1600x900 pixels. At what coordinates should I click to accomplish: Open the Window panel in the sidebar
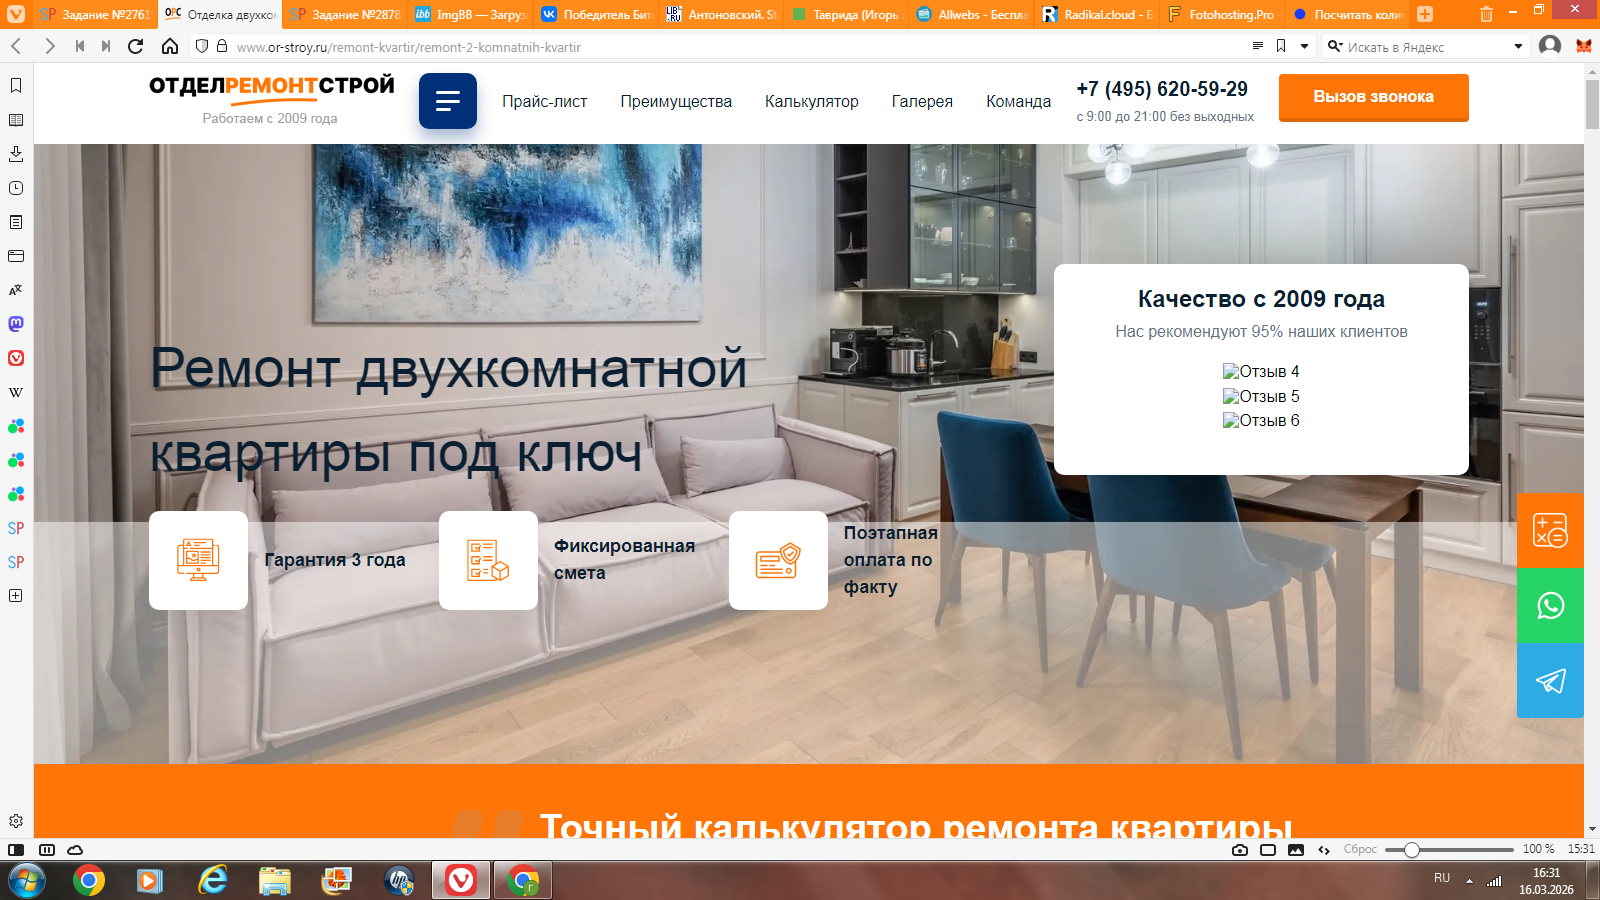tap(16, 256)
